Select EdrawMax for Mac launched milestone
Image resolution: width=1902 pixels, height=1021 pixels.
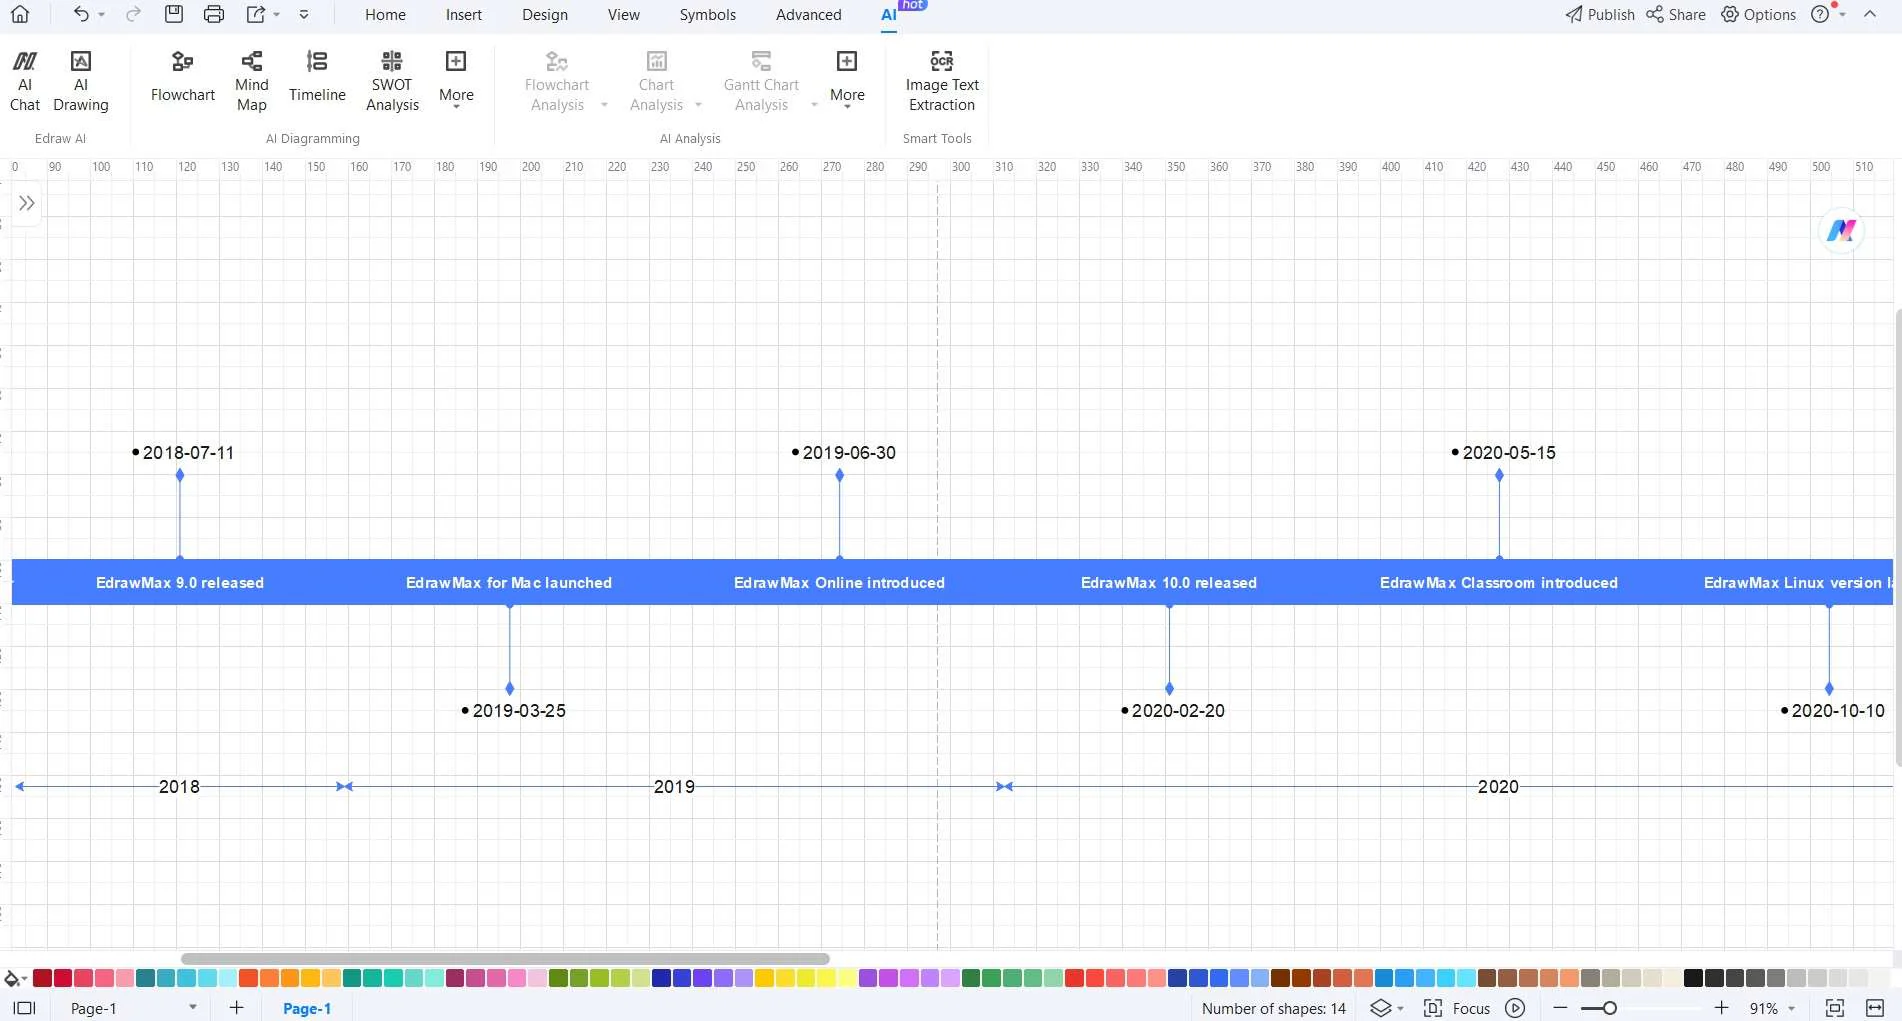coord(509,583)
